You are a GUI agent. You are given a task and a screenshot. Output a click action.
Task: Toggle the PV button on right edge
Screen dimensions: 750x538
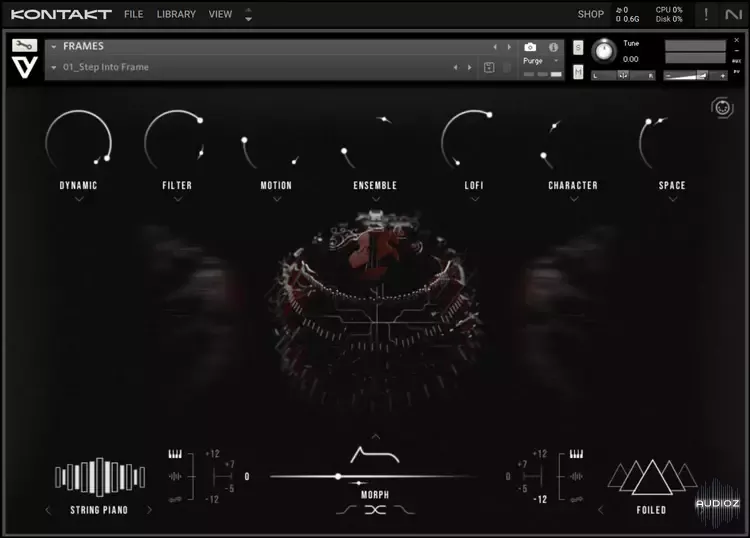coord(737,71)
